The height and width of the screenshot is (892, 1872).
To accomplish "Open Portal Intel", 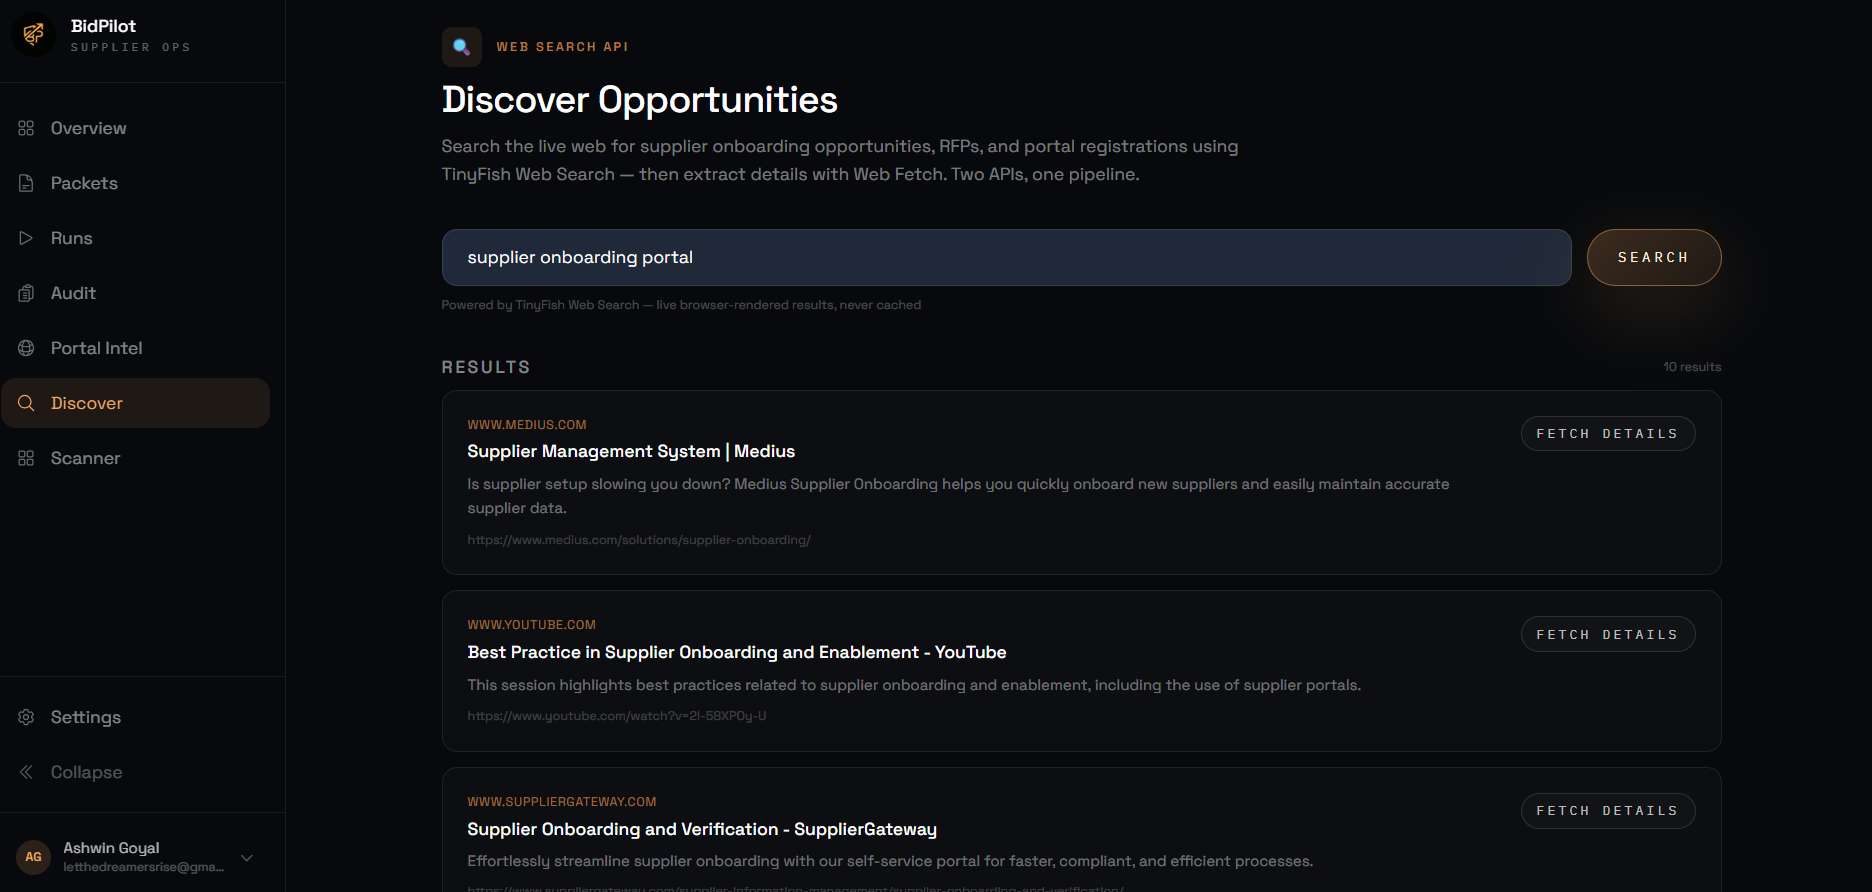I will pos(135,348).
